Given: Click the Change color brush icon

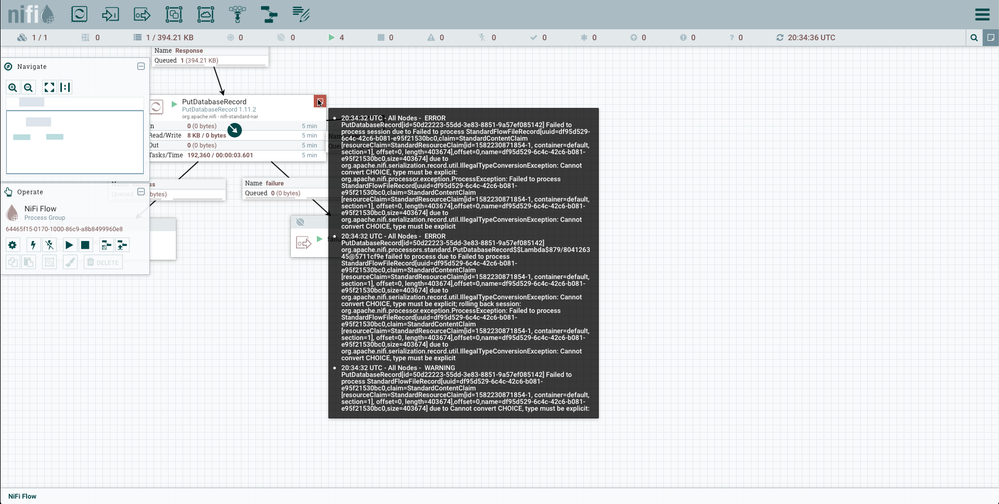Looking at the screenshot, I should pos(70,262).
